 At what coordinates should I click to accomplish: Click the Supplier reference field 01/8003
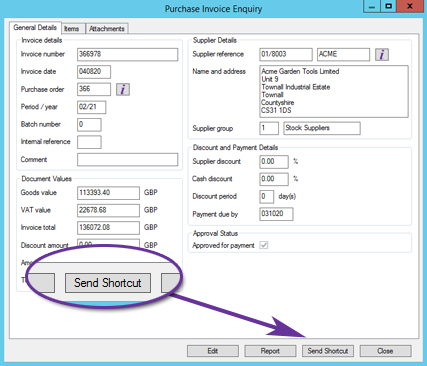coord(286,54)
